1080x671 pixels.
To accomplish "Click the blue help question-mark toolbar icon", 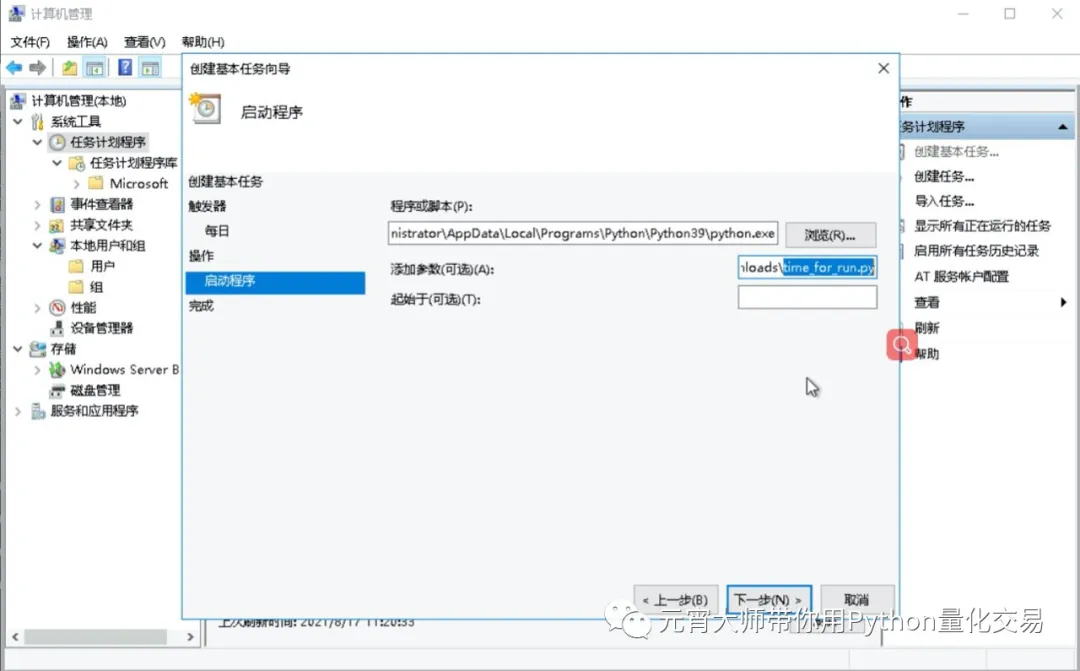I will (125, 68).
